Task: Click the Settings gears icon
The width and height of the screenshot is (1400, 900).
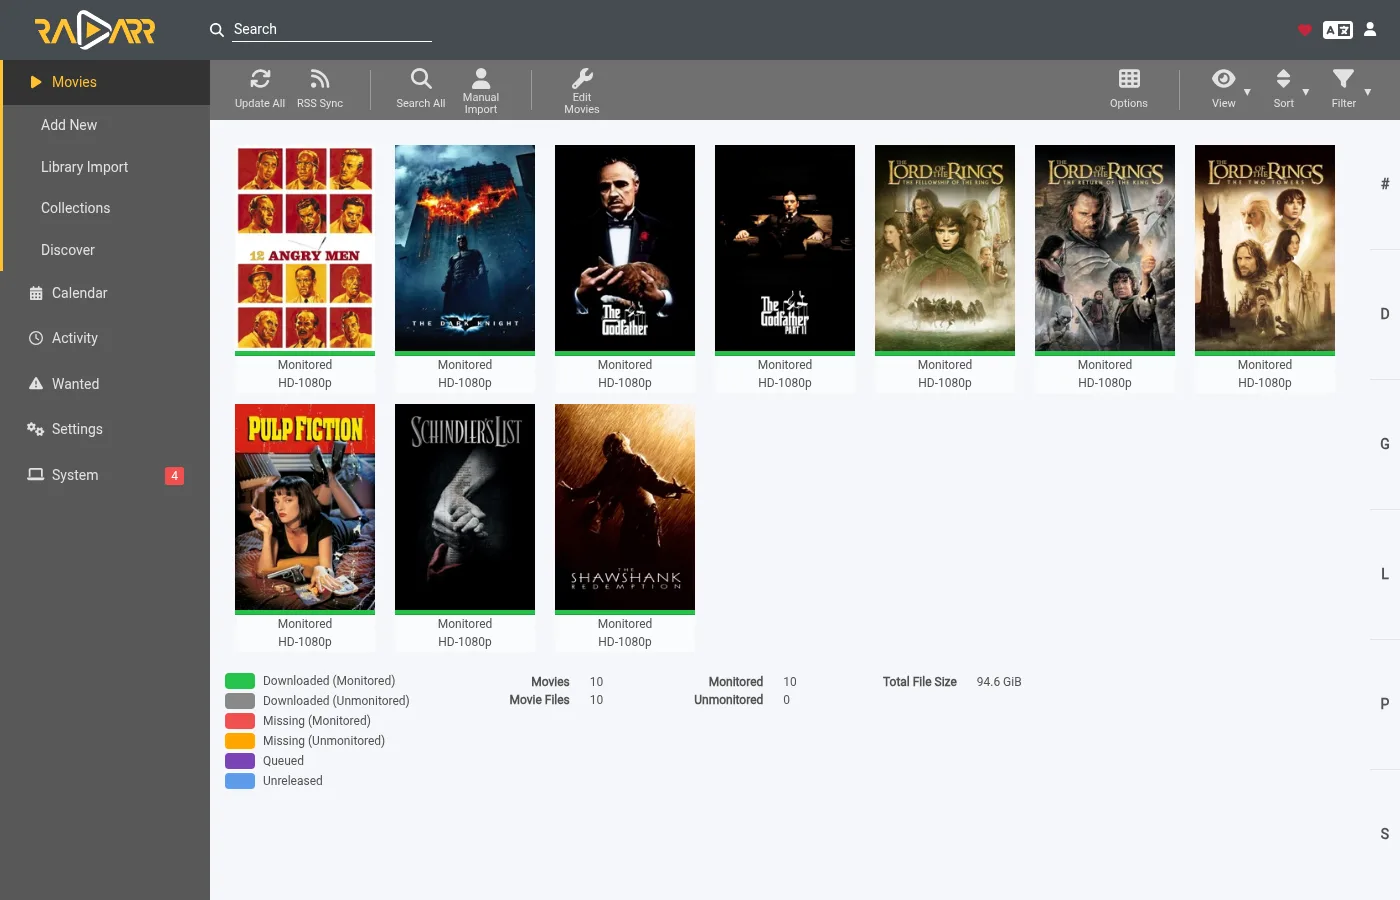Action: 35,429
